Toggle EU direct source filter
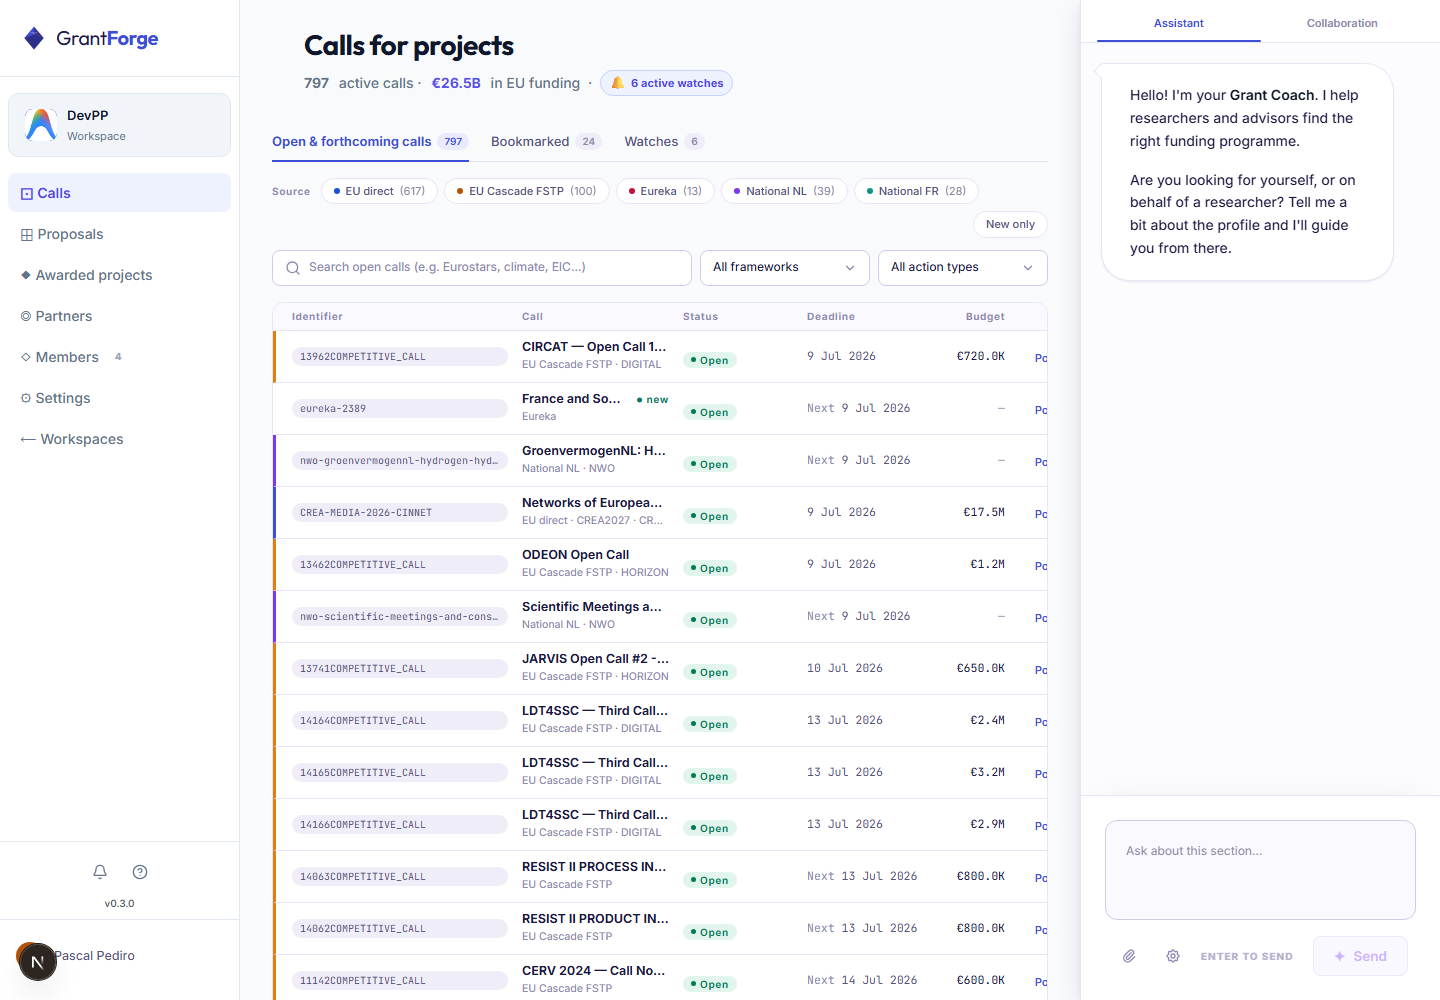This screenshot has width=1440, height=1000. (379, 191)
